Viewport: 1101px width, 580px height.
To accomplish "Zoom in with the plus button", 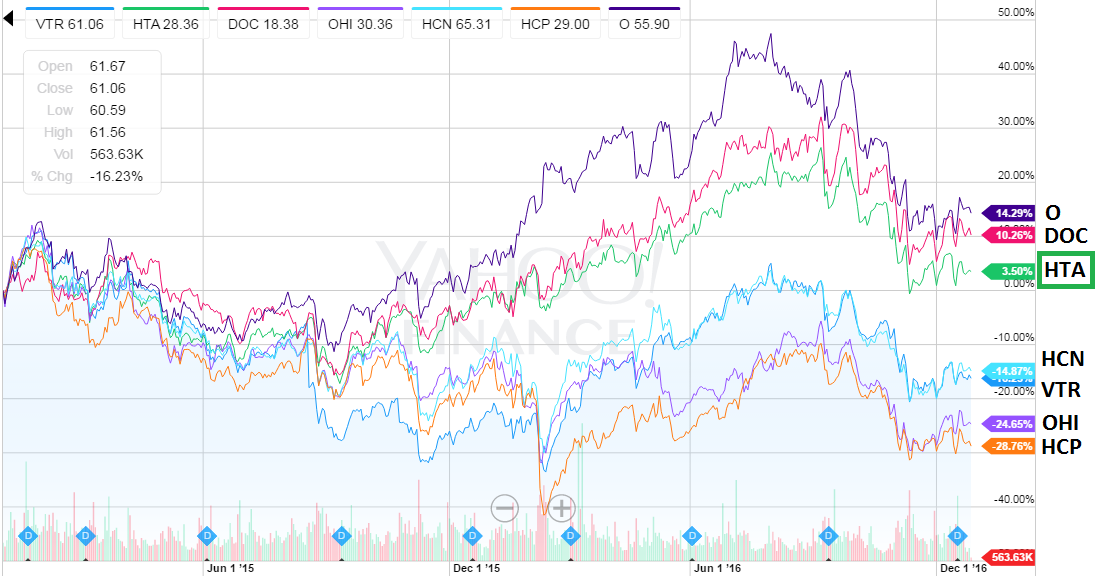I will (562, 508).
